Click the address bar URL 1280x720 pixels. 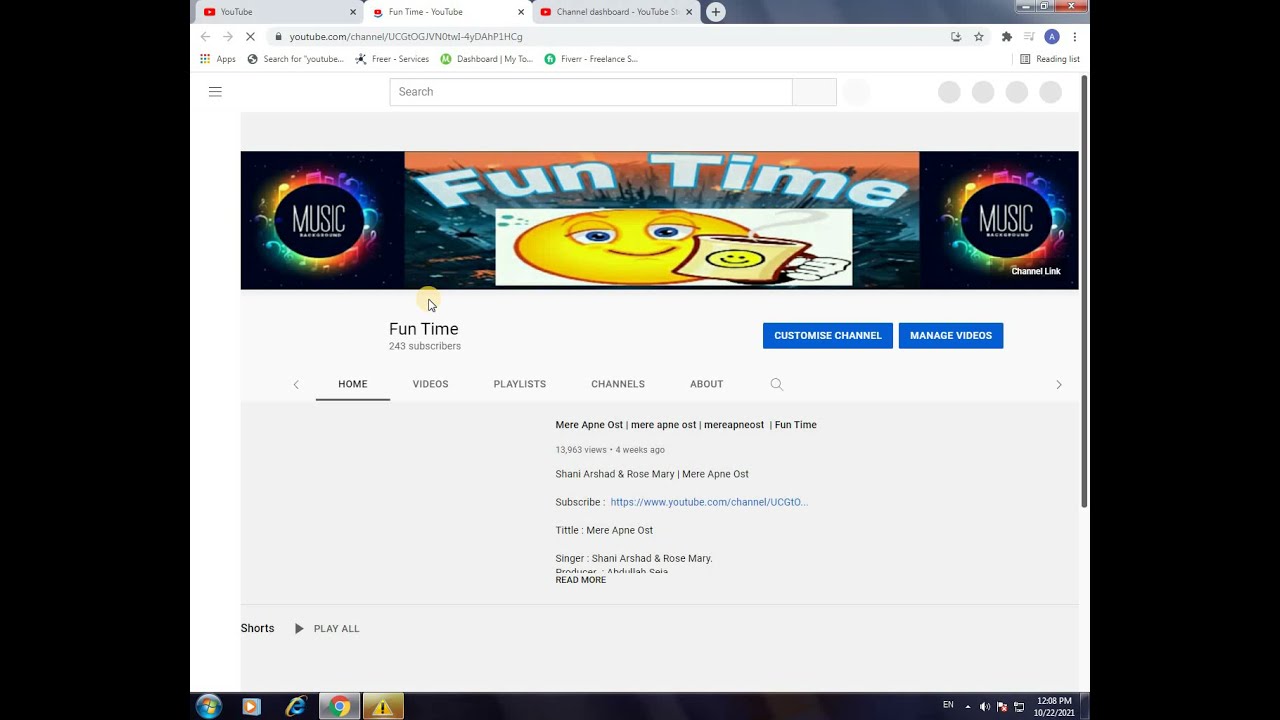tap(406, 37)
